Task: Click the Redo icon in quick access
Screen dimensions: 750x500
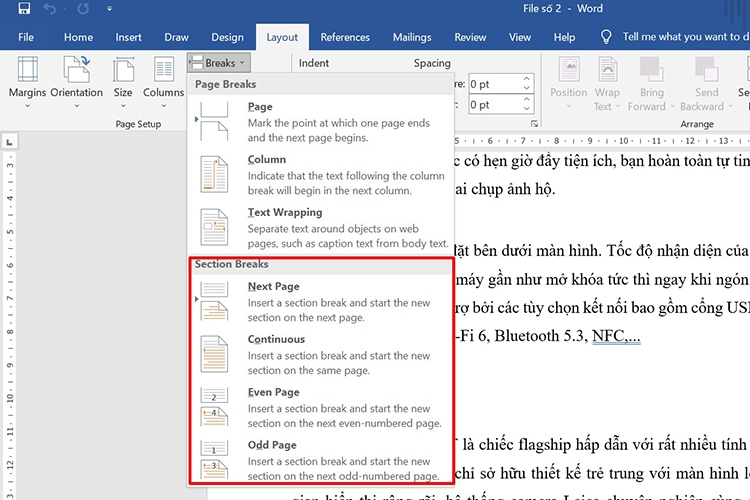Action: [x=83, y=9]
